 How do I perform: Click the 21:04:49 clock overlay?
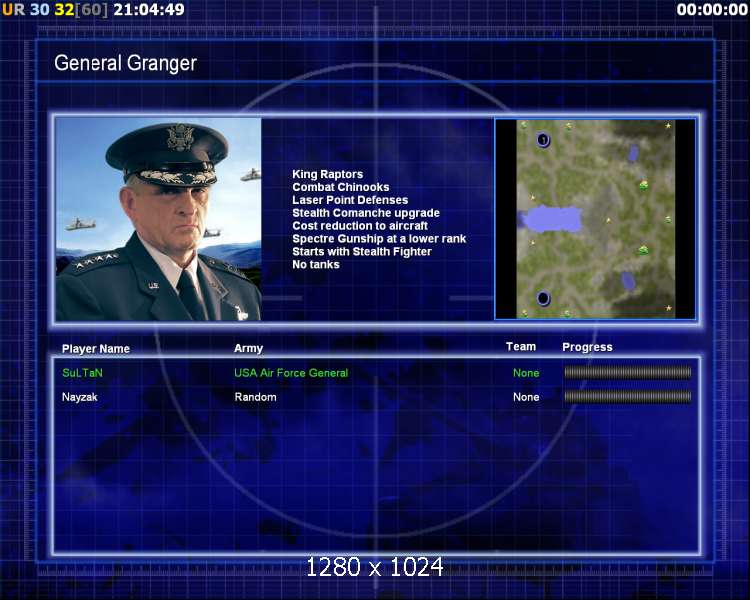click(x=149, y=10)
